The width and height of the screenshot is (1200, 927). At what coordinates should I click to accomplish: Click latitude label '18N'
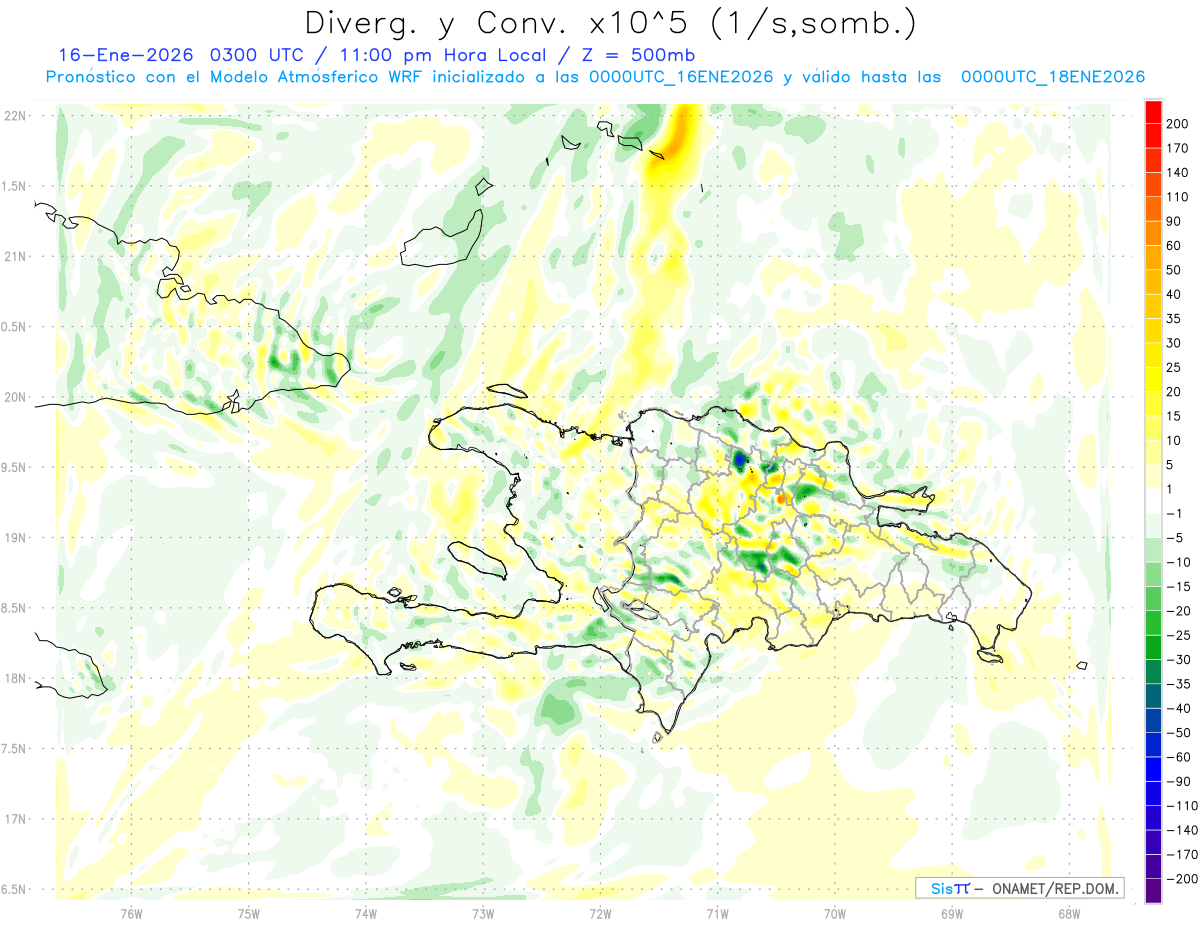[x=16, y=678]
